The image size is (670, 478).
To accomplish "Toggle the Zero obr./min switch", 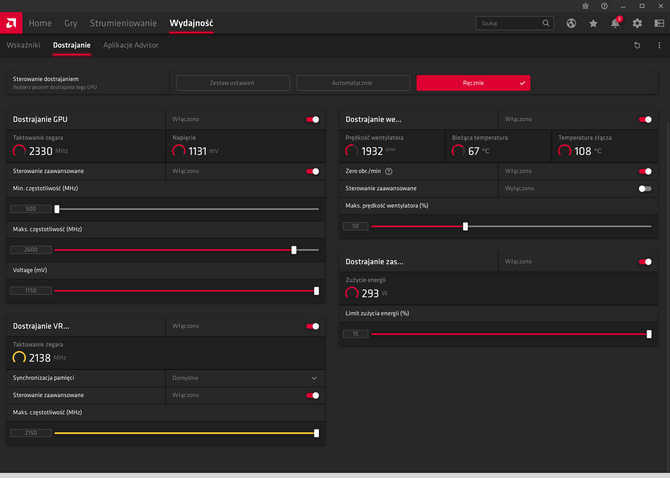I will (645, 171).
